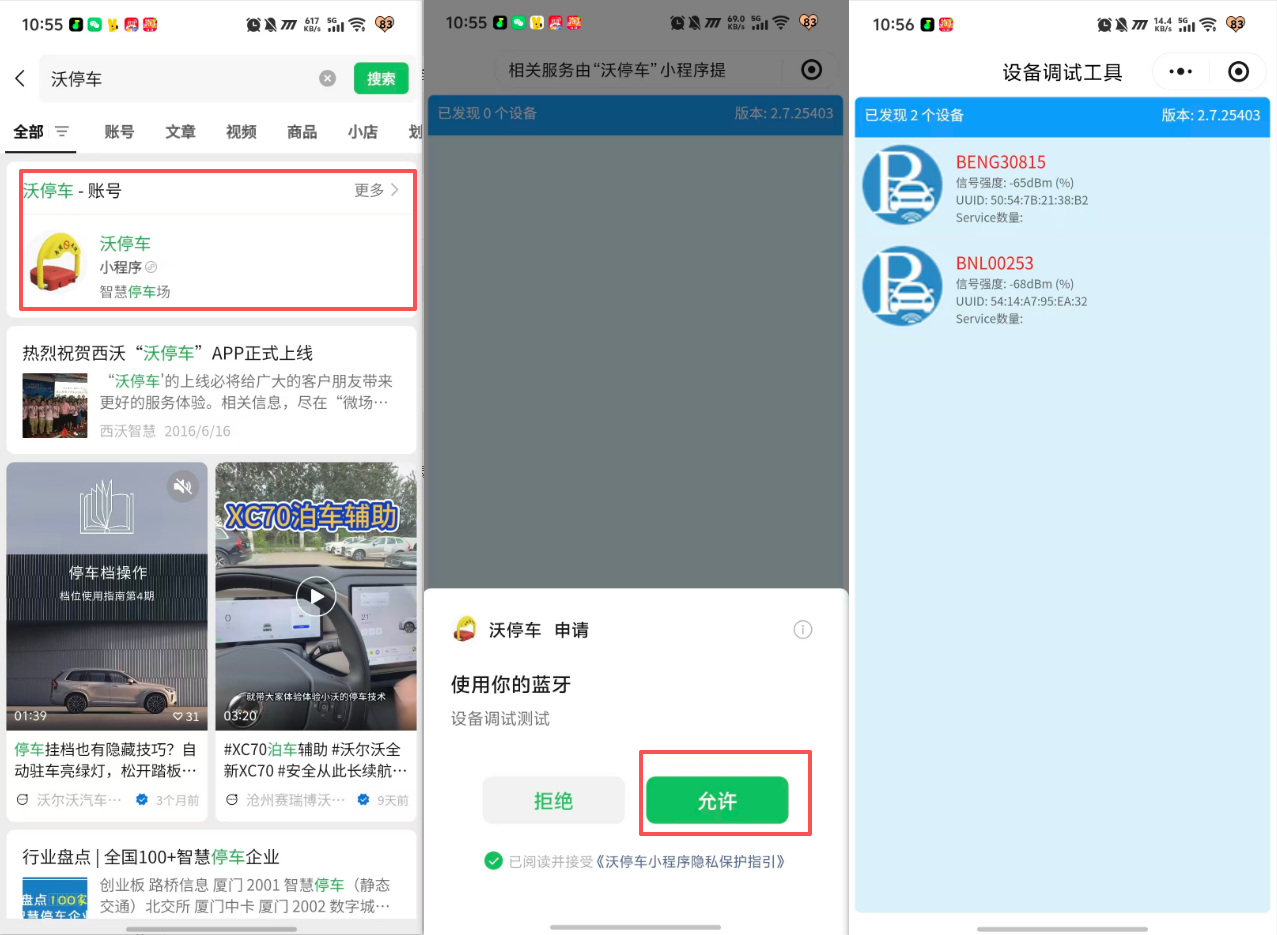Tap the alarm icon in left status bar
Viewport: 1277px width, 935px height.
[x=253, y=24]
